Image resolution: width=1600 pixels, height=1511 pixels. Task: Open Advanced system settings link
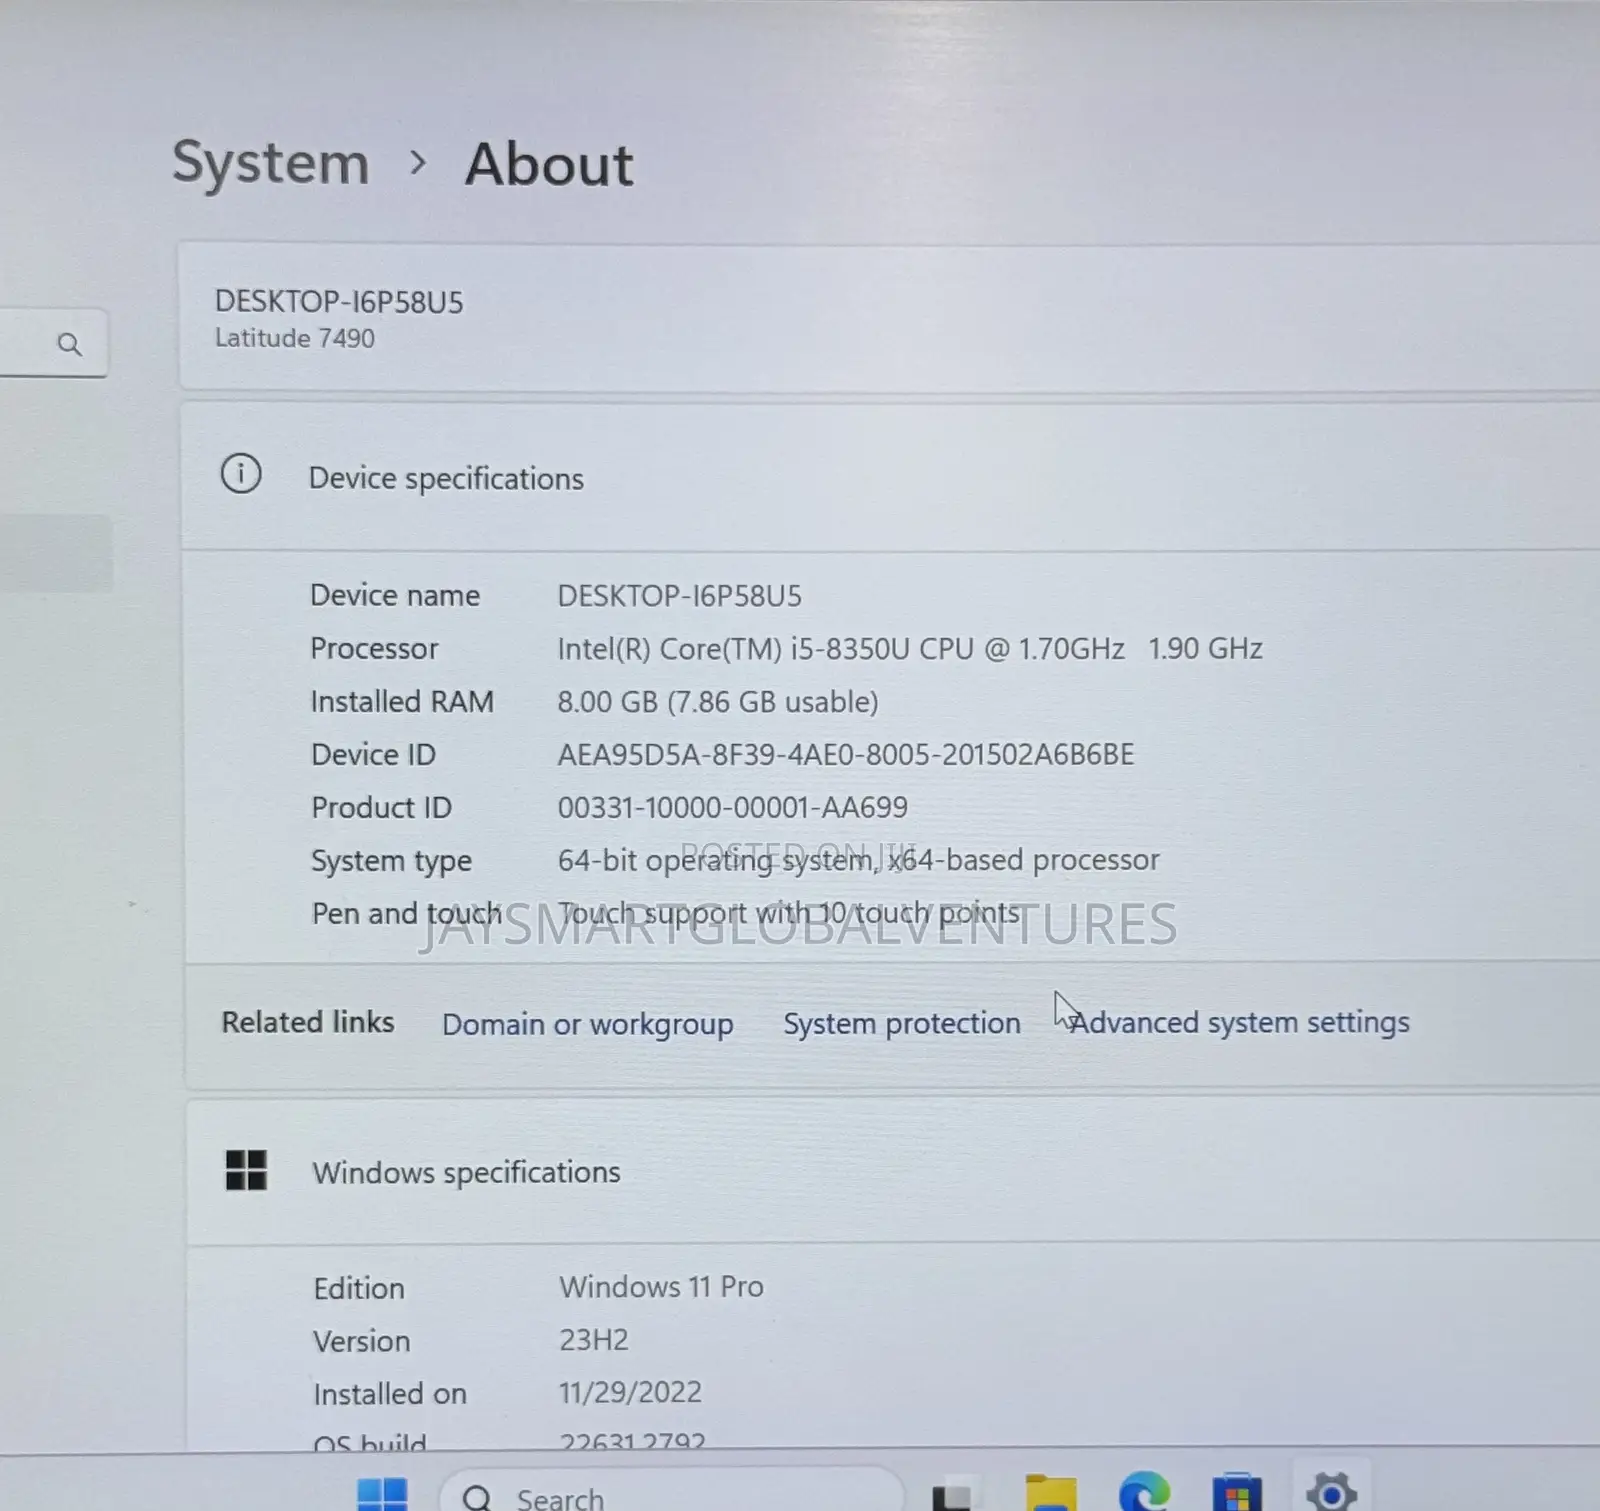[1240, 1022]
